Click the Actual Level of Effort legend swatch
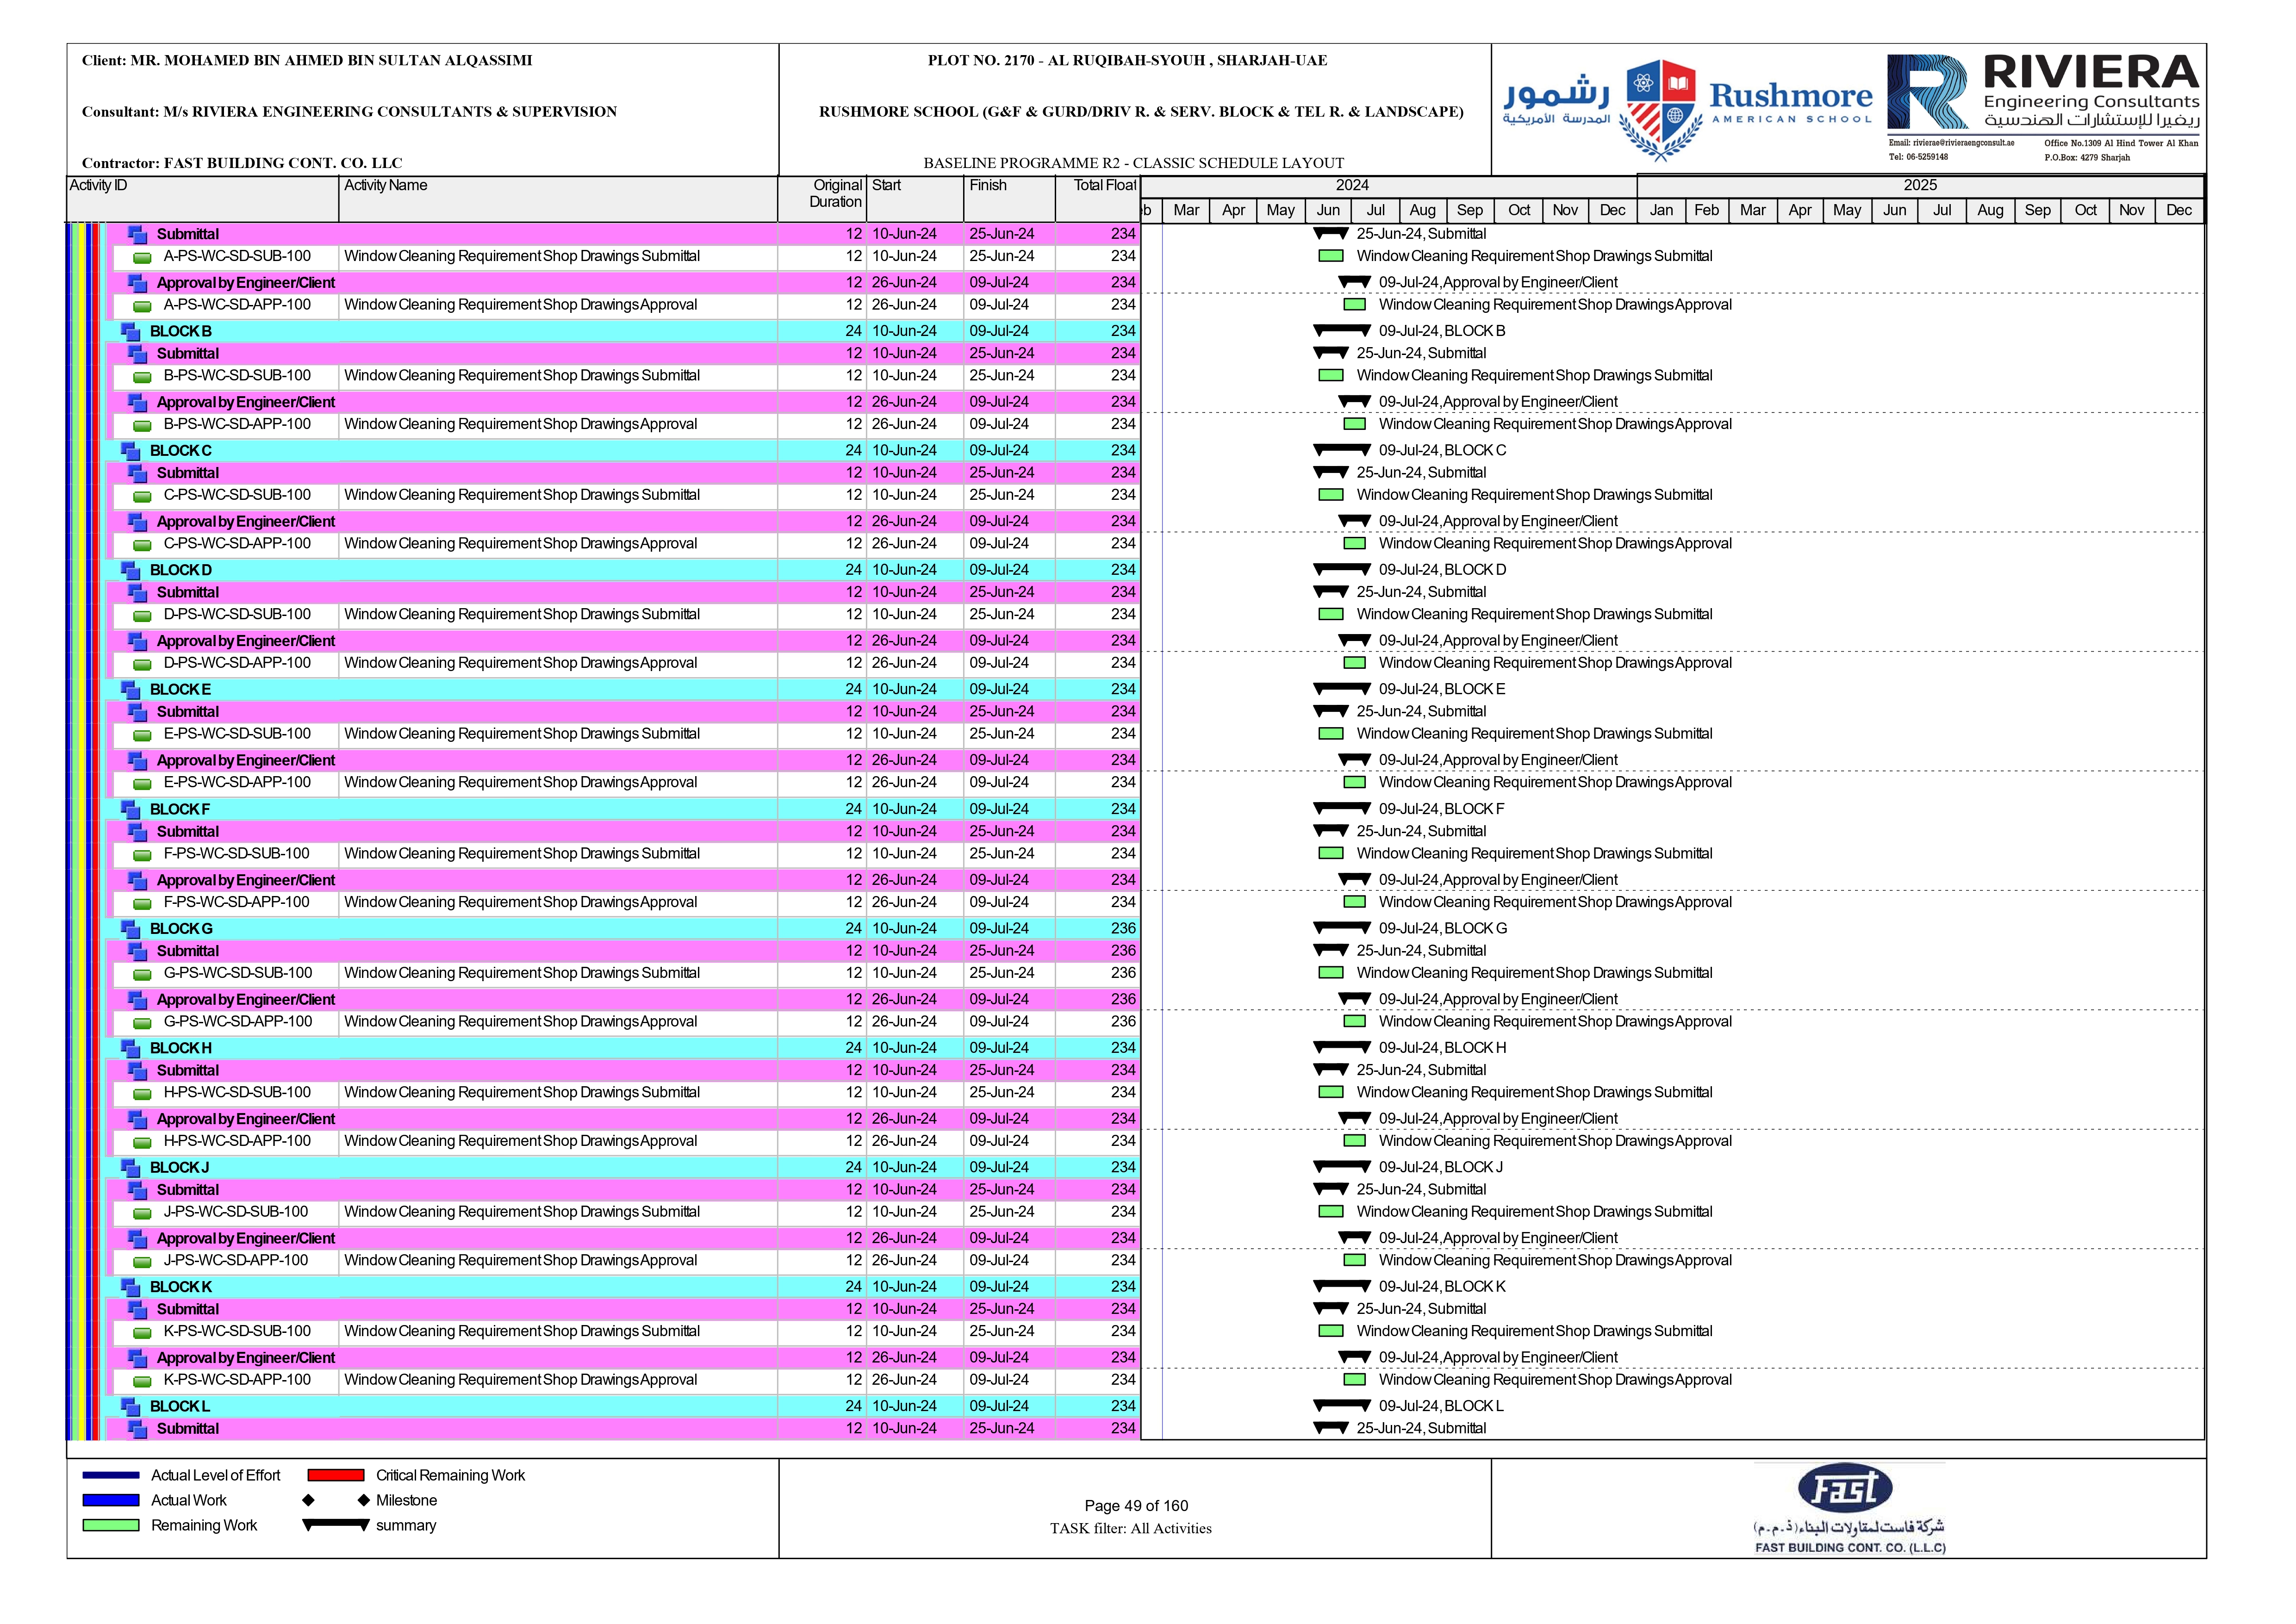The width and height of the screenshot is (2296, 1624). 111,1476
